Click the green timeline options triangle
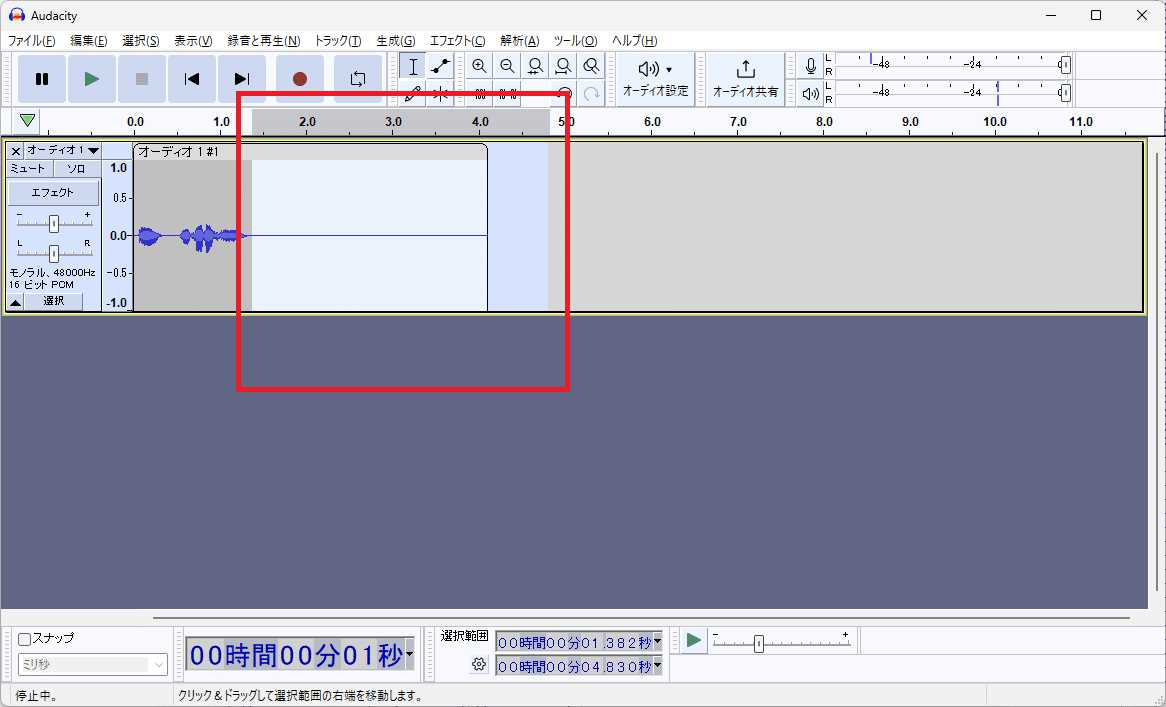 [x=28, y=120]
